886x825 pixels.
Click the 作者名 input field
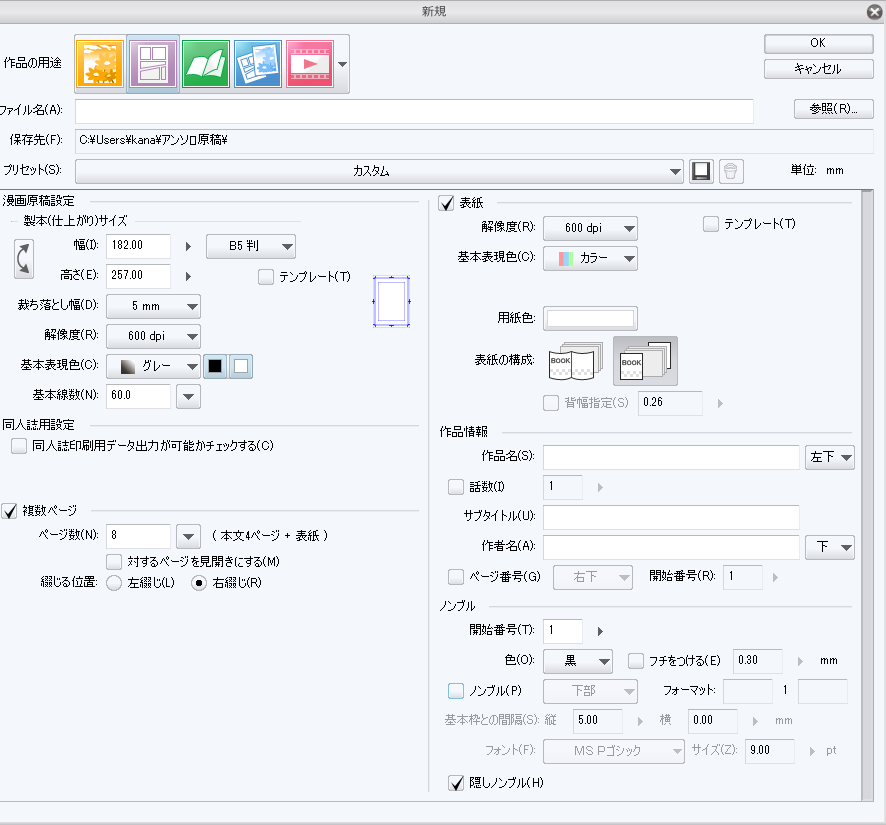[671, 547]
